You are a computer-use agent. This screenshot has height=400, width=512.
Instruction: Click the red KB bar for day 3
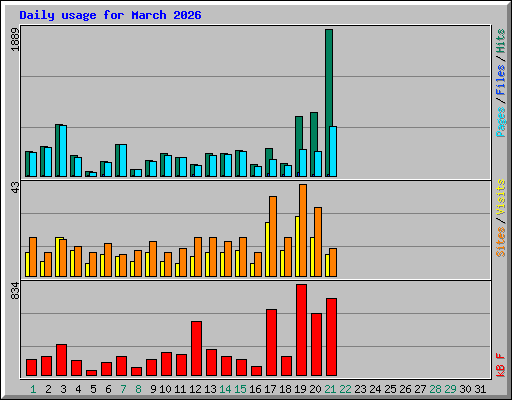pyautogui.click(x=61, y=360)
